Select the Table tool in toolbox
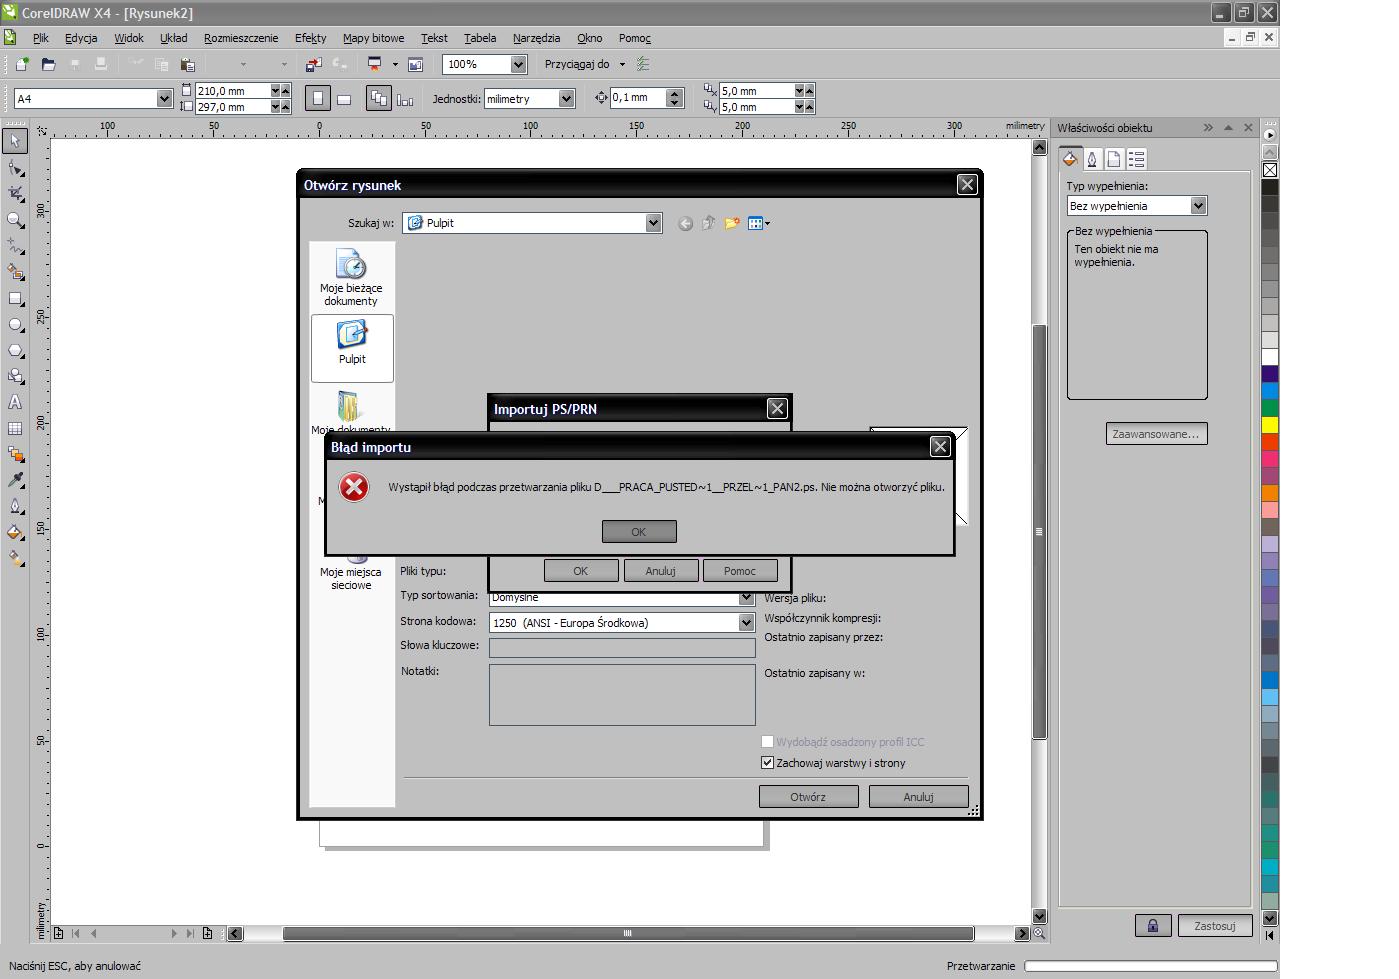 click(15, 428)
